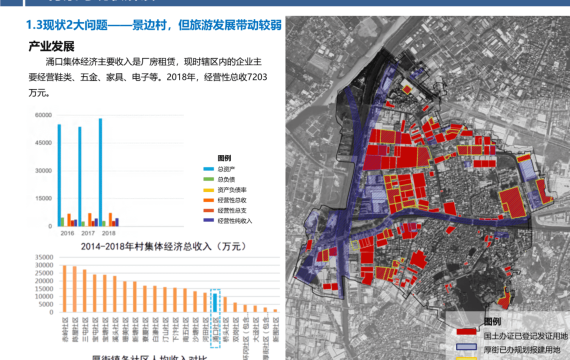Click the yellow 资产负债率 legend swatch
This screenshot has height=360, width=570.
[208, 190]
